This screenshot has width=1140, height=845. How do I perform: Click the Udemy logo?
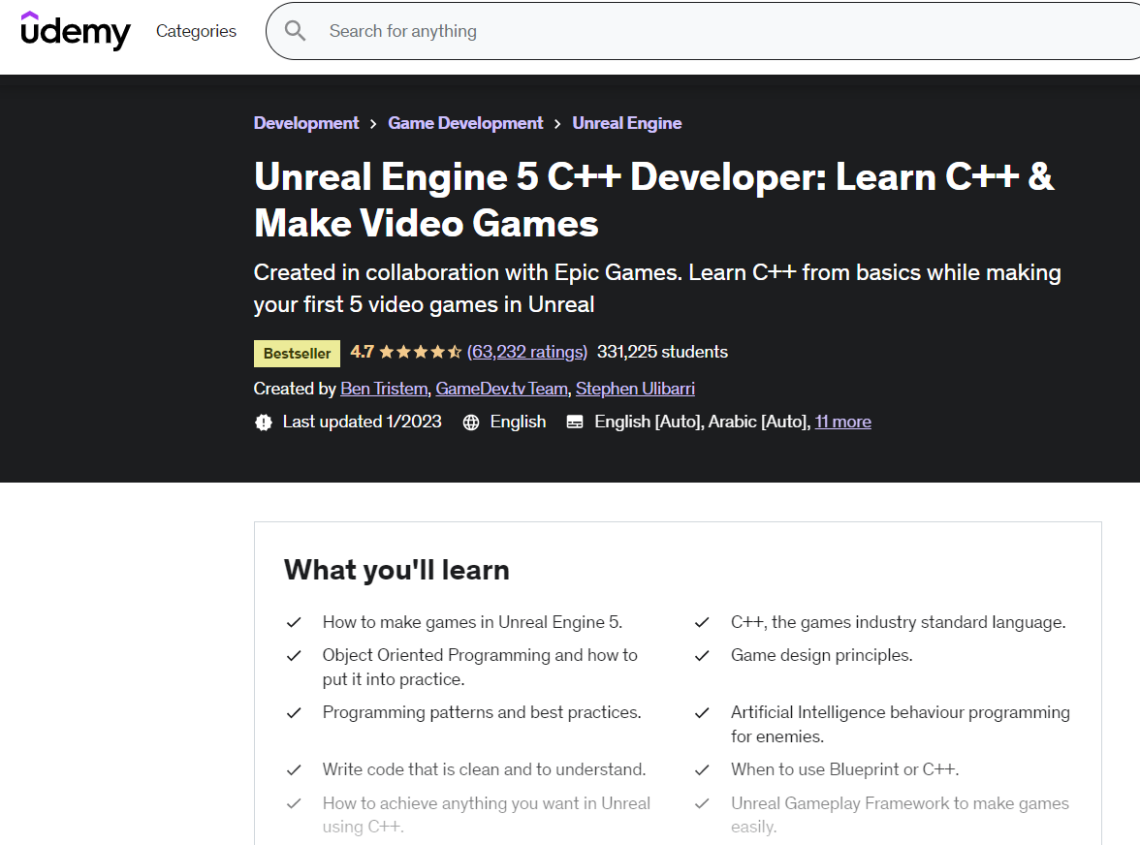click(x=75, y=31)
